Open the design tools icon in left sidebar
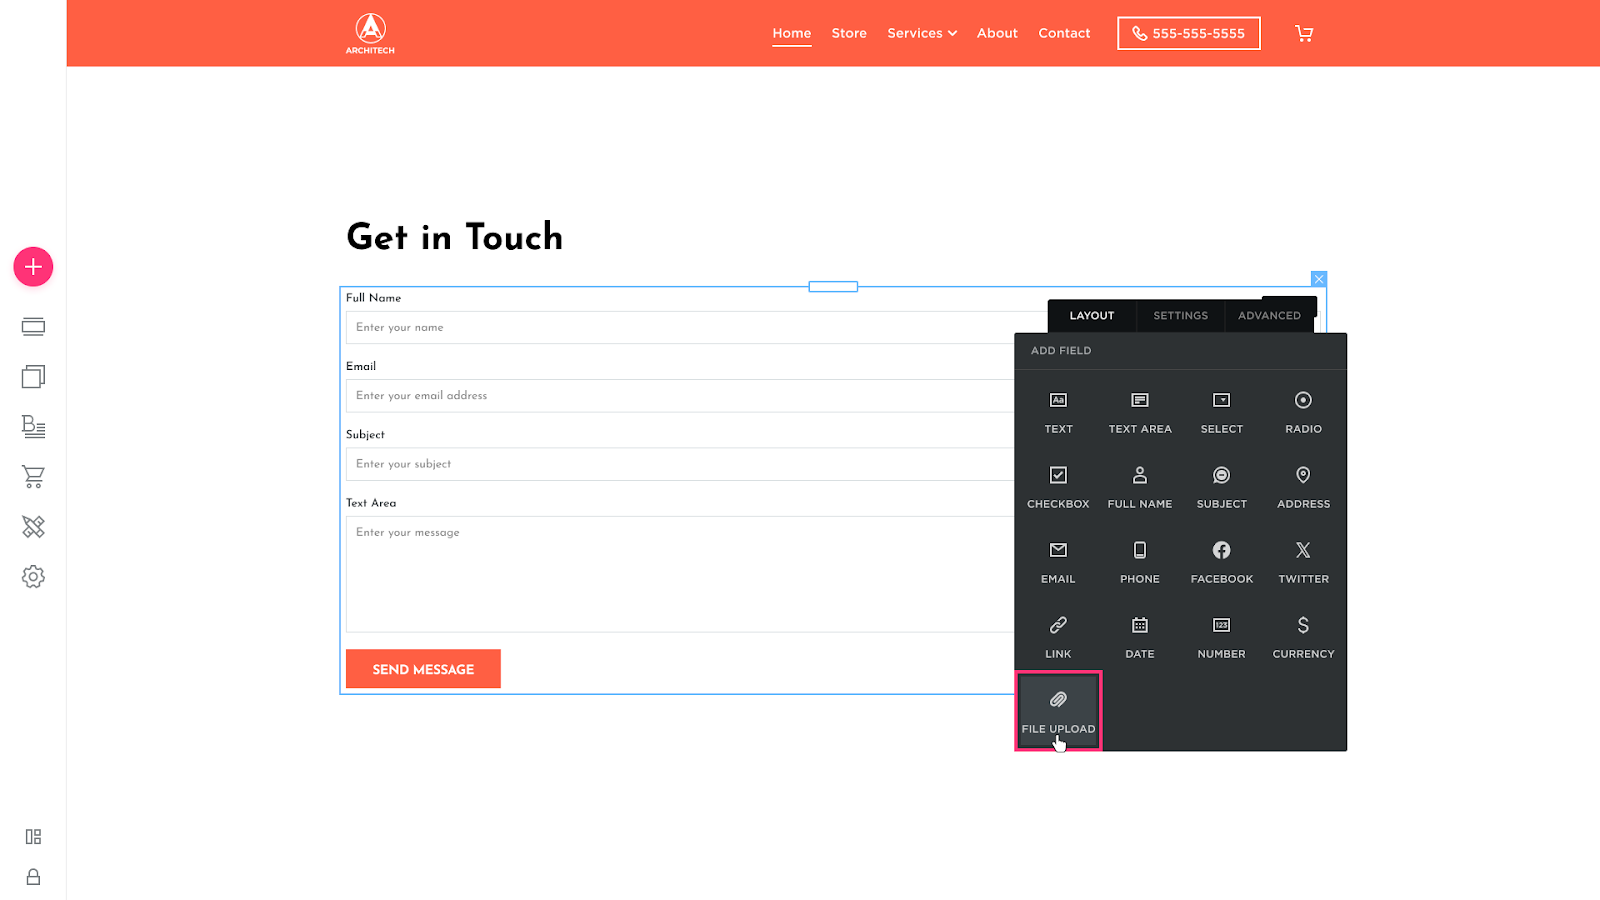 click(33, 527)
